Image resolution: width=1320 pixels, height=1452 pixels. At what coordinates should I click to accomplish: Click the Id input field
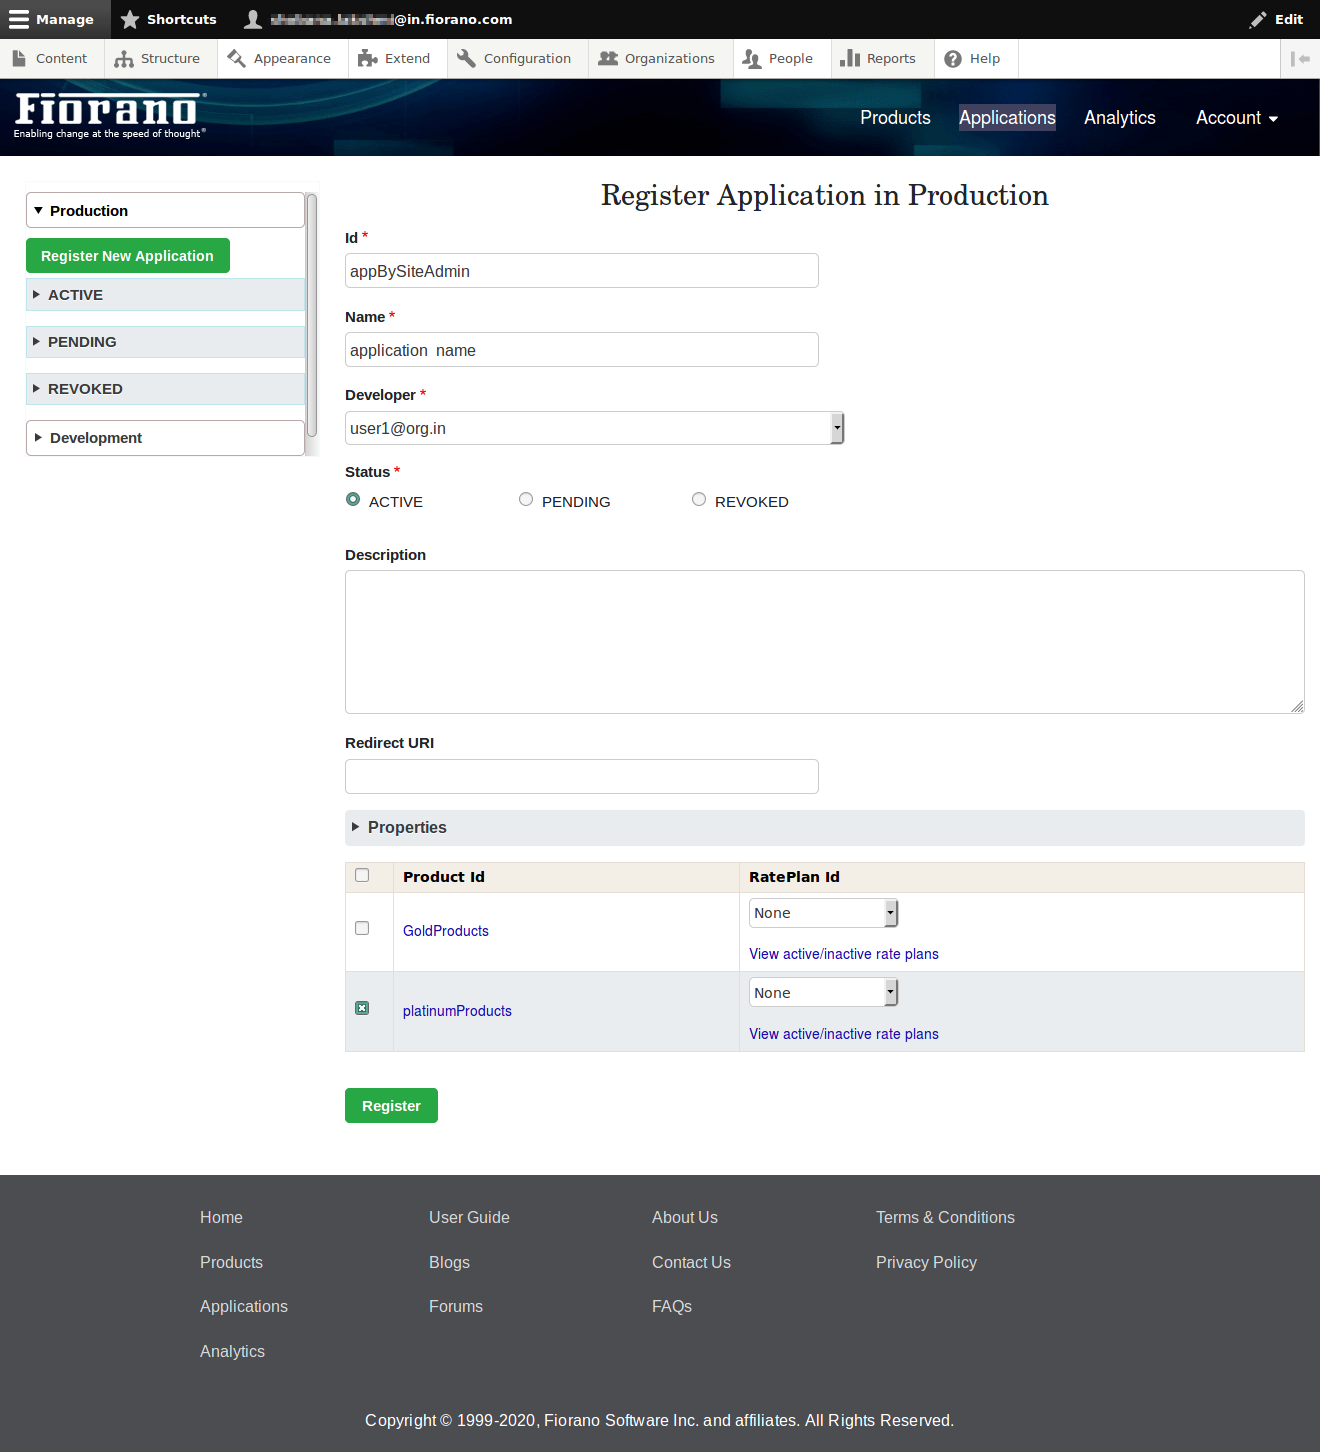pos(582,271)
